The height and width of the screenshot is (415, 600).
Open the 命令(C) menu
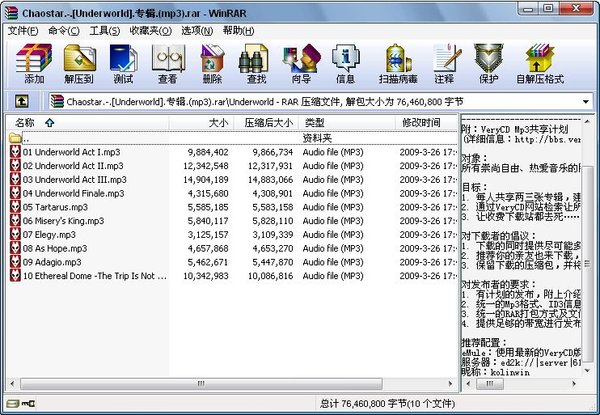click(x=64, y=31)
